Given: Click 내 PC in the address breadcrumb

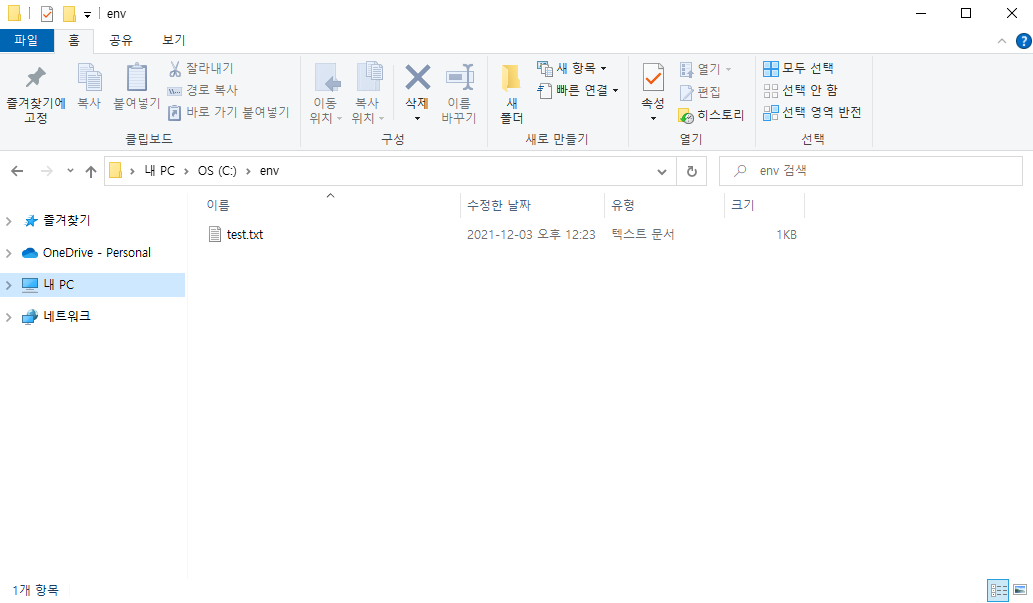Looking at the screenshot, I should pyautogui.click(x=159, y=171).
